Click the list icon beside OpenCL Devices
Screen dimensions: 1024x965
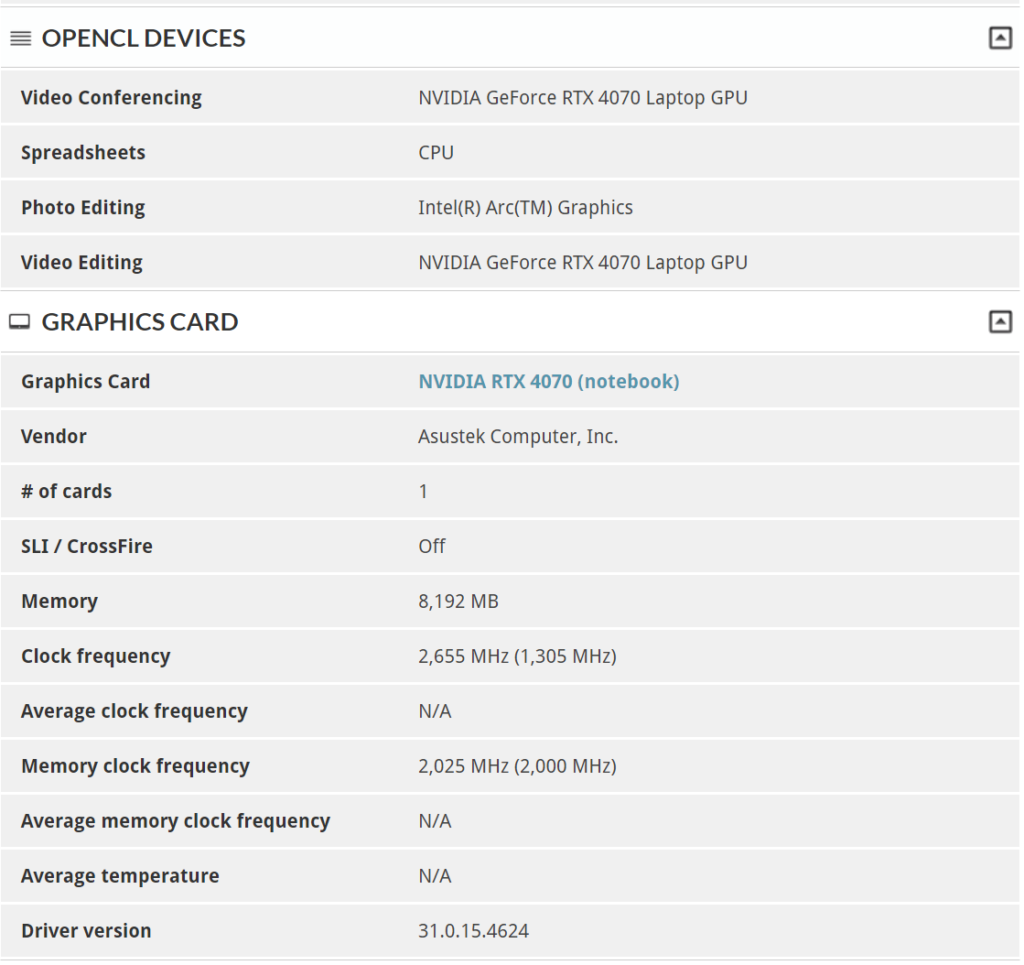pyautogui.click(x=20, y=39)
